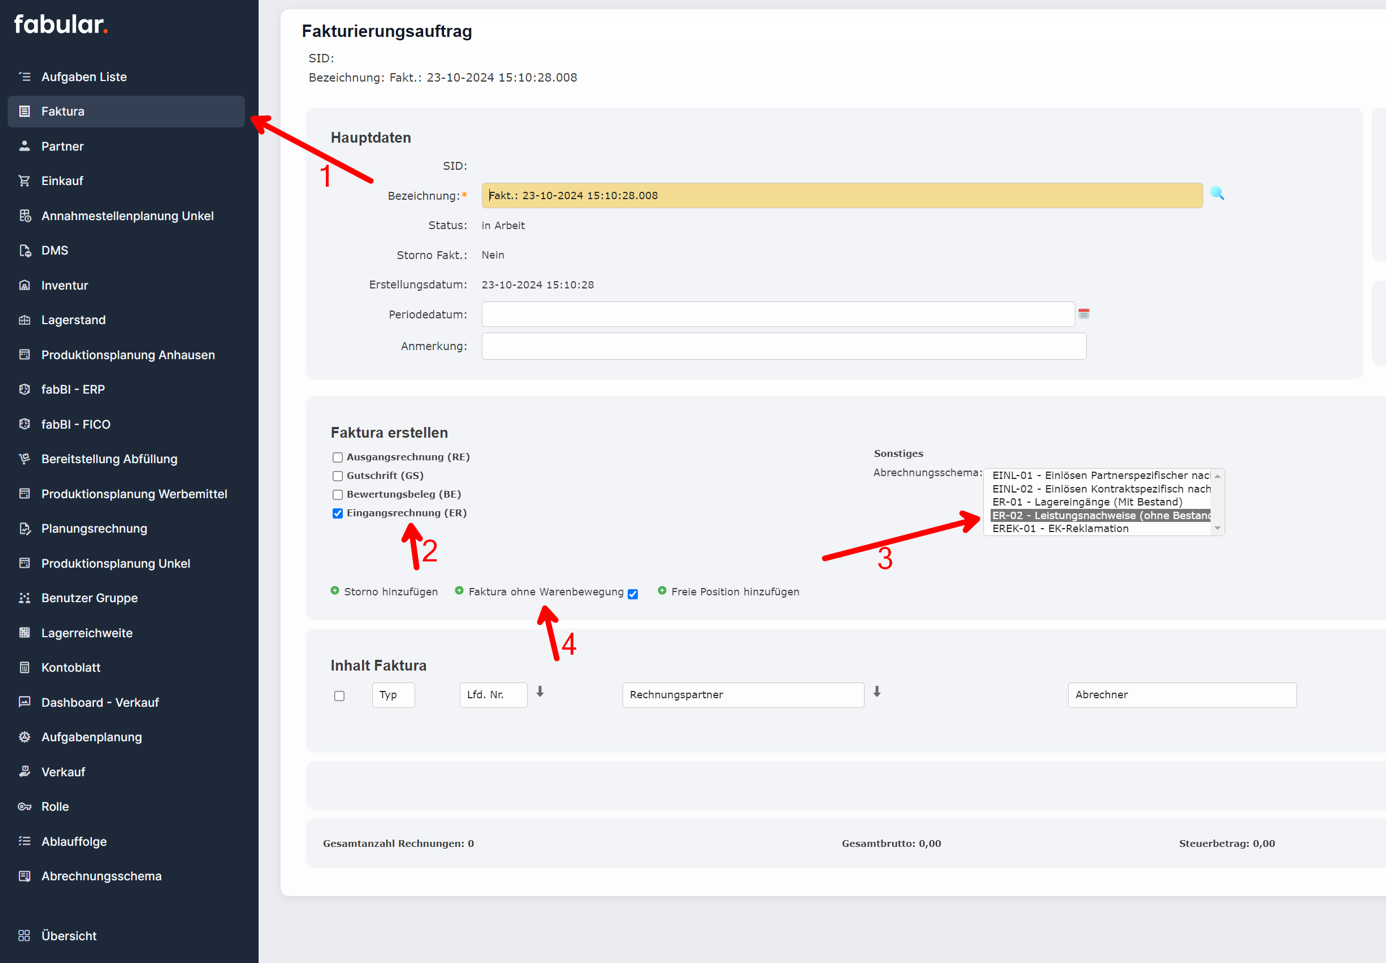
Task: Click the Storno hinzufügen action
Action: tap(391, 591)
